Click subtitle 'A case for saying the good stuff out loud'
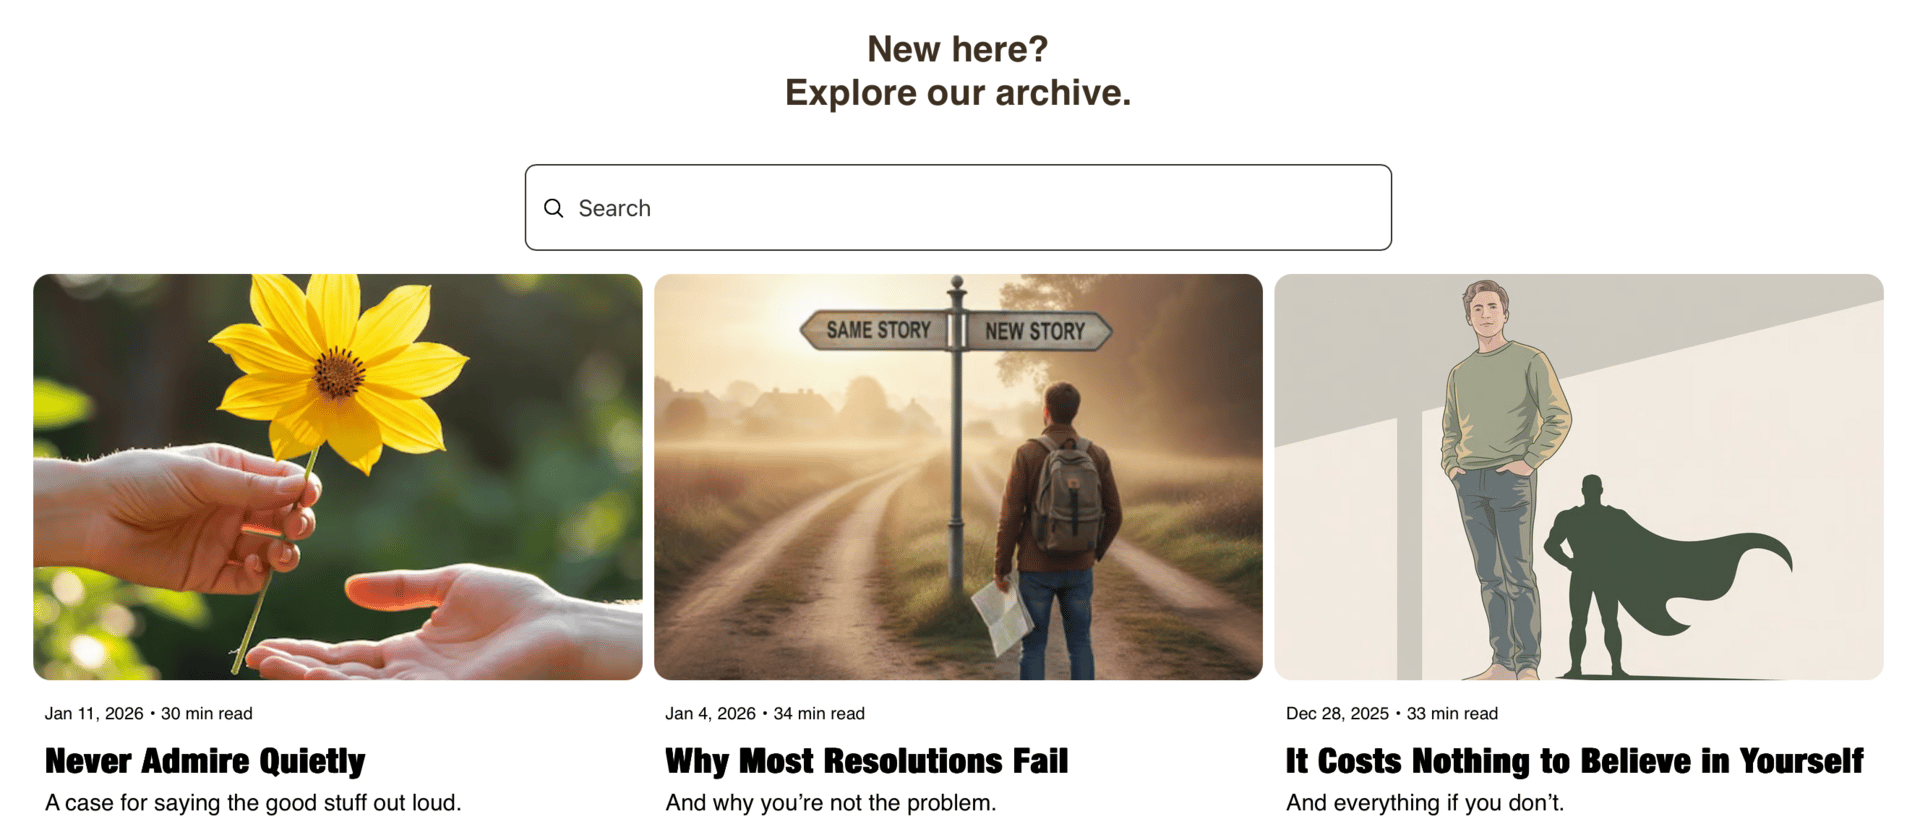Viewport: 1920px width, 827px height. coord(253,803)
